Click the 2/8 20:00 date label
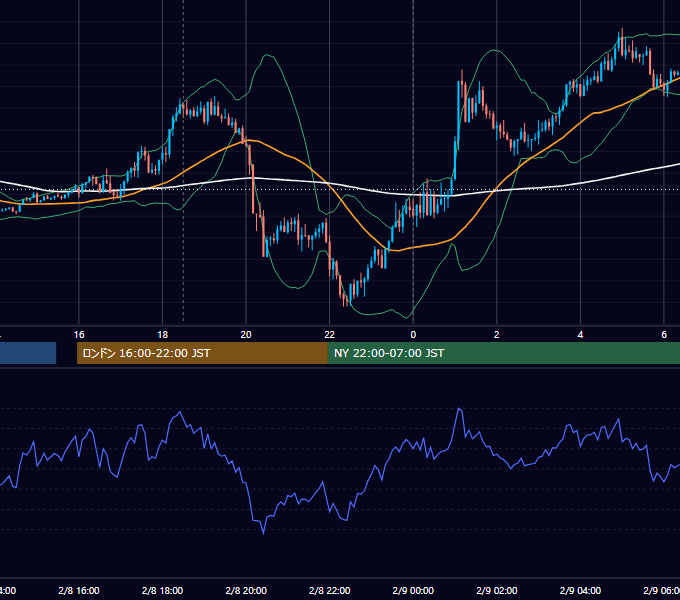 (246, 590)
